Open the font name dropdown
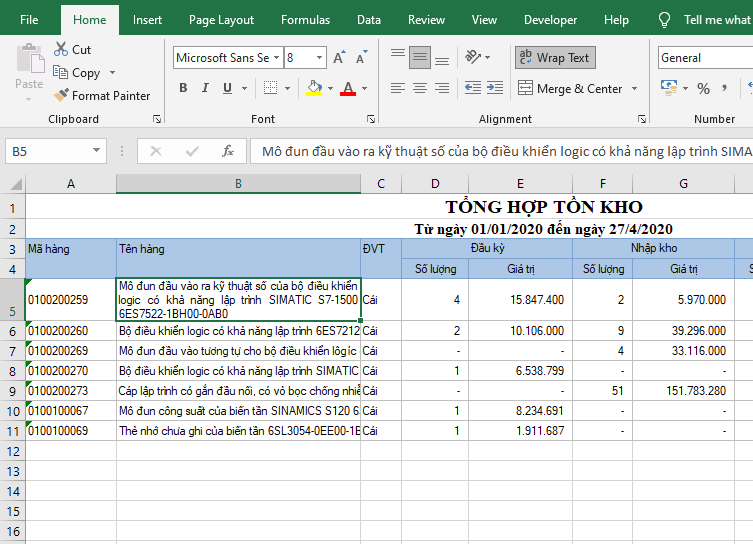The image size is (753, 544). coord(276,58)
